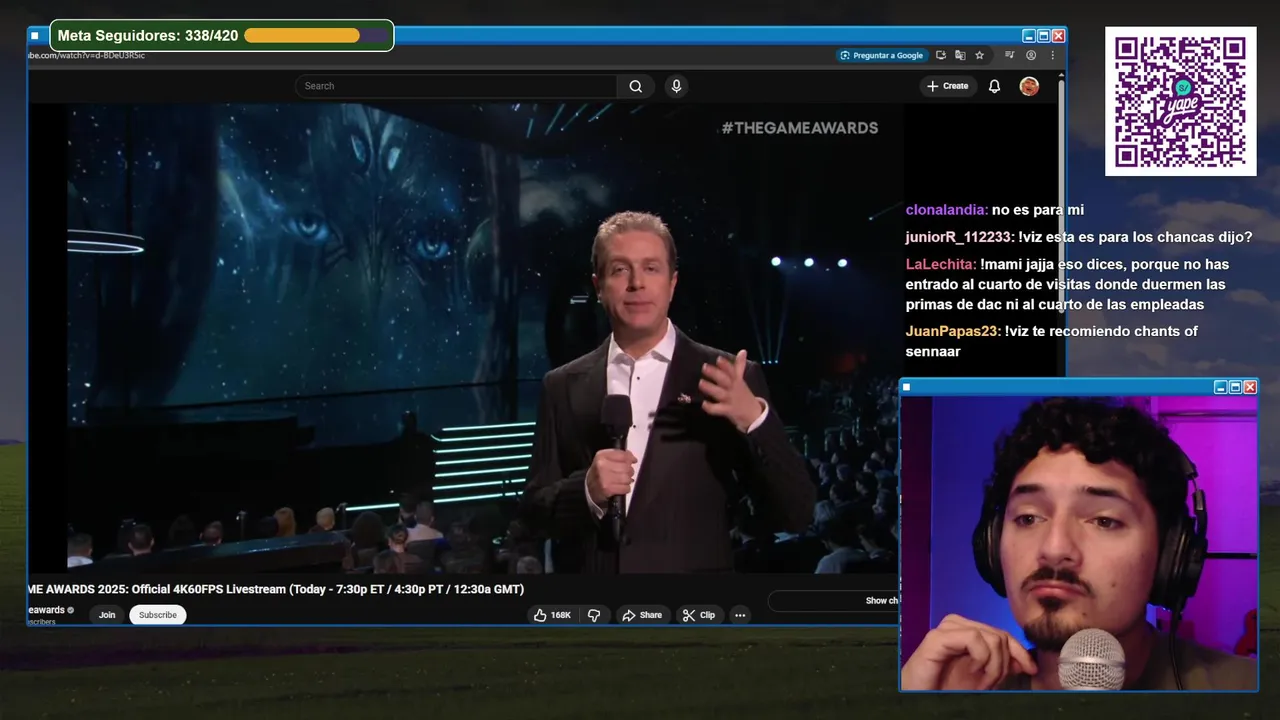
Task: Click chat username LaLechita
Action: point(941,264)
